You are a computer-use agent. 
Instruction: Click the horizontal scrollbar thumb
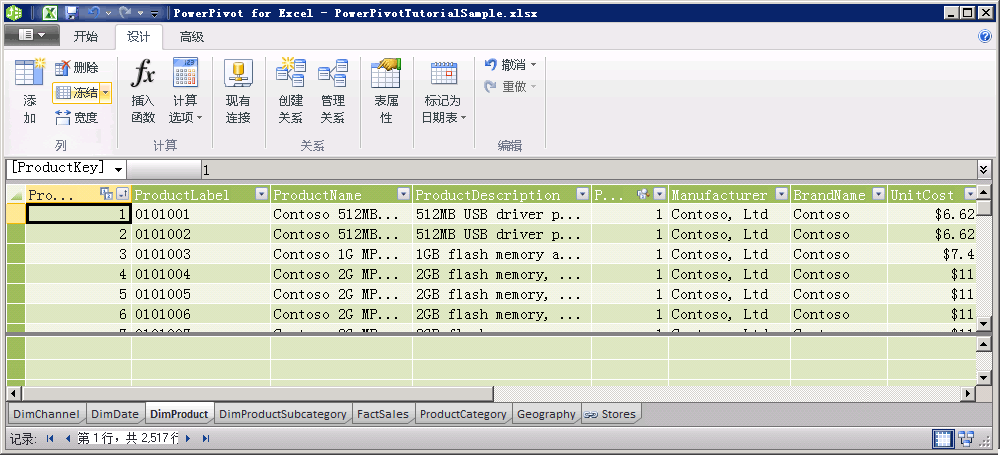(x=257, y=394)
